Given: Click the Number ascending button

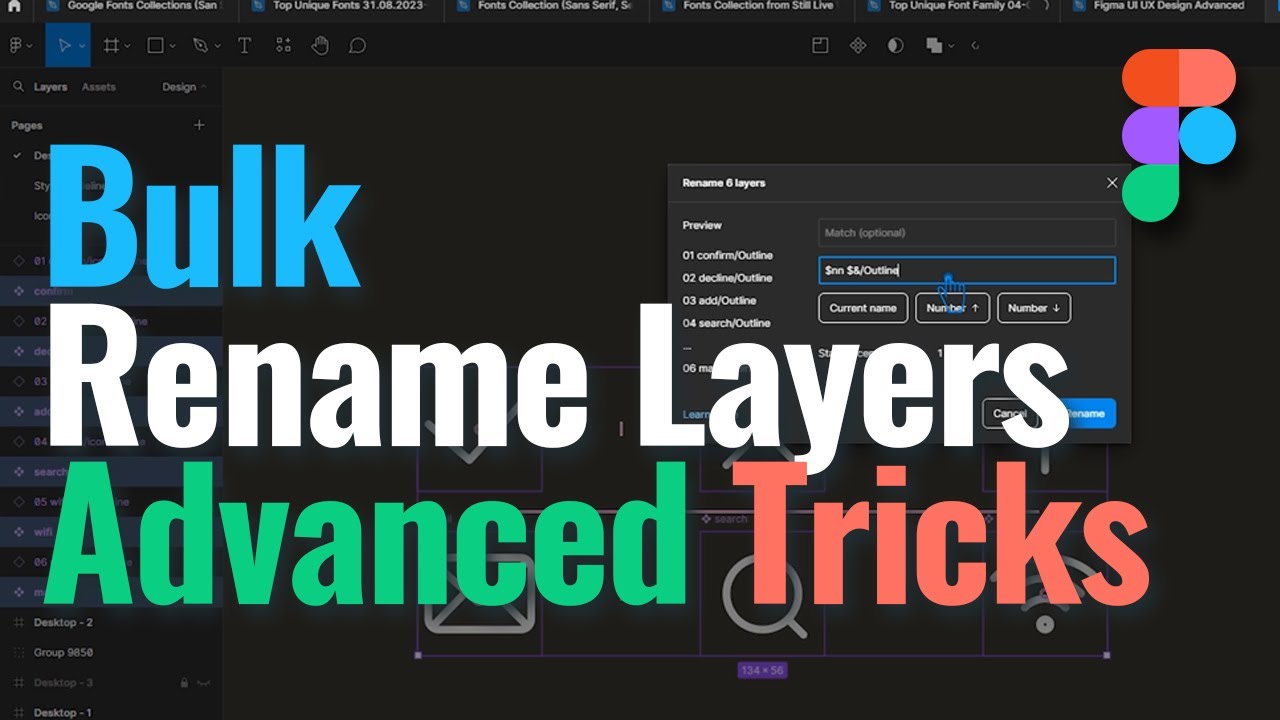Looking at the screenshot, I should tap(953, 308).
